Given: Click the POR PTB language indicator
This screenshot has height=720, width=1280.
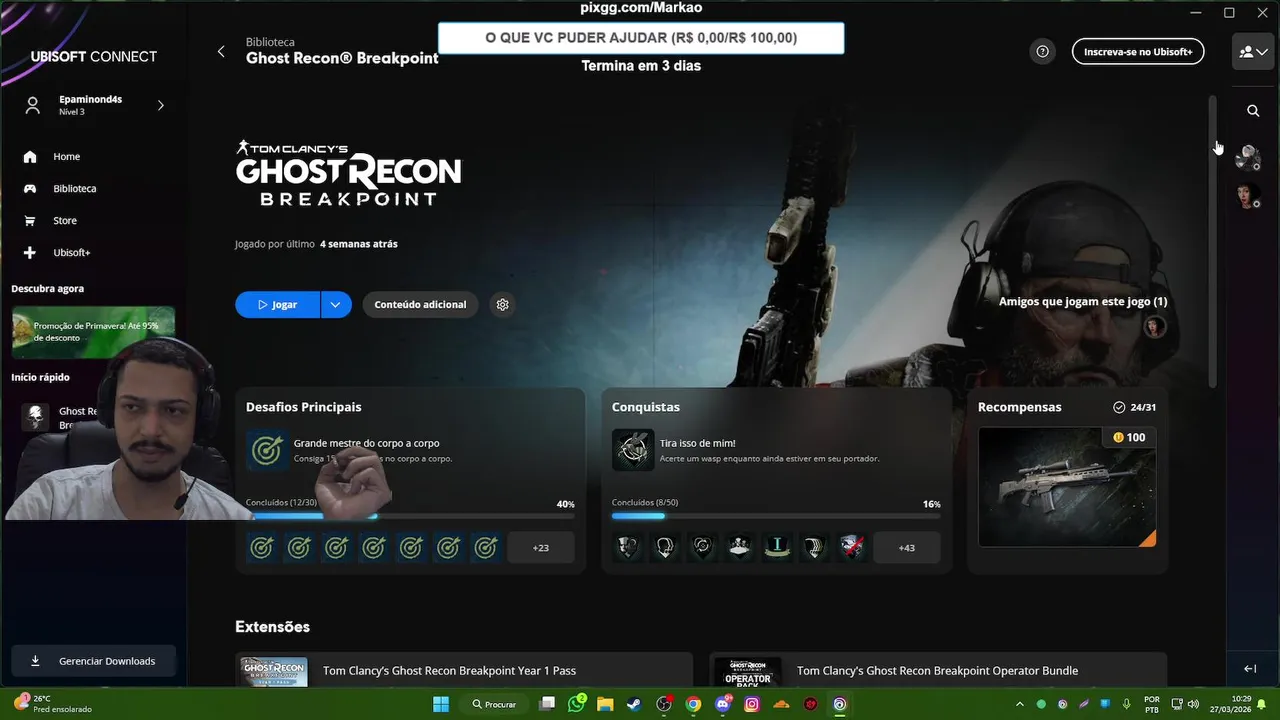Looking at the screenshot, I should (x=1152, y=704).
